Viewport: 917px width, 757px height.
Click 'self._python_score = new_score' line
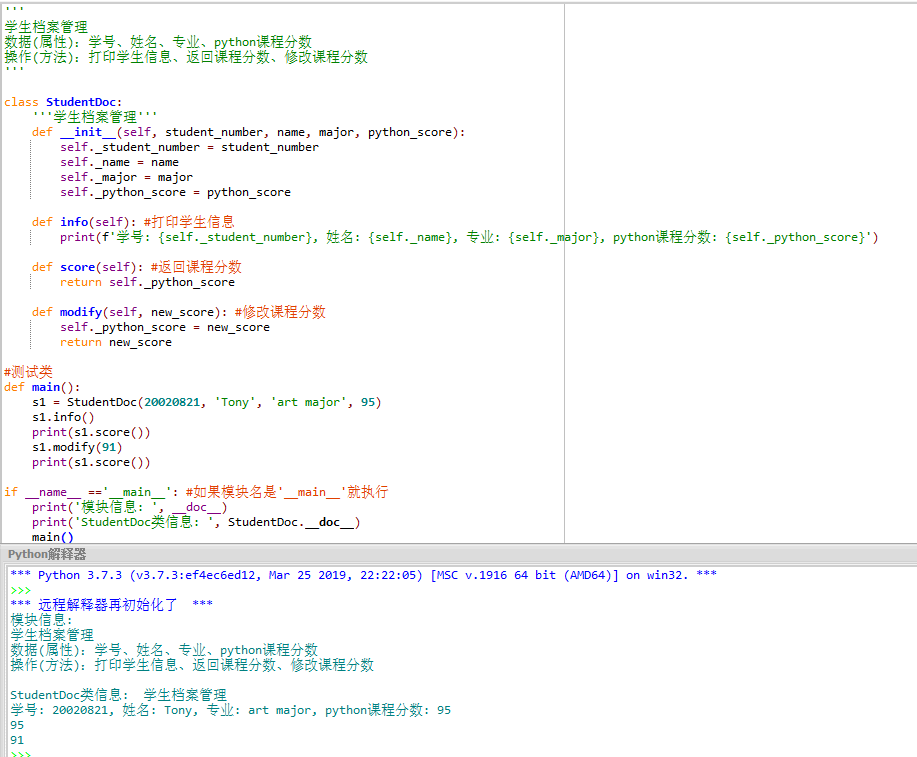165,327
